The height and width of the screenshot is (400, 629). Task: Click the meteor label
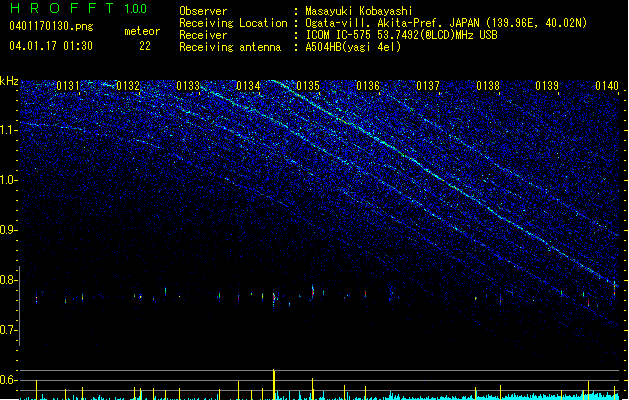[142, 31]
